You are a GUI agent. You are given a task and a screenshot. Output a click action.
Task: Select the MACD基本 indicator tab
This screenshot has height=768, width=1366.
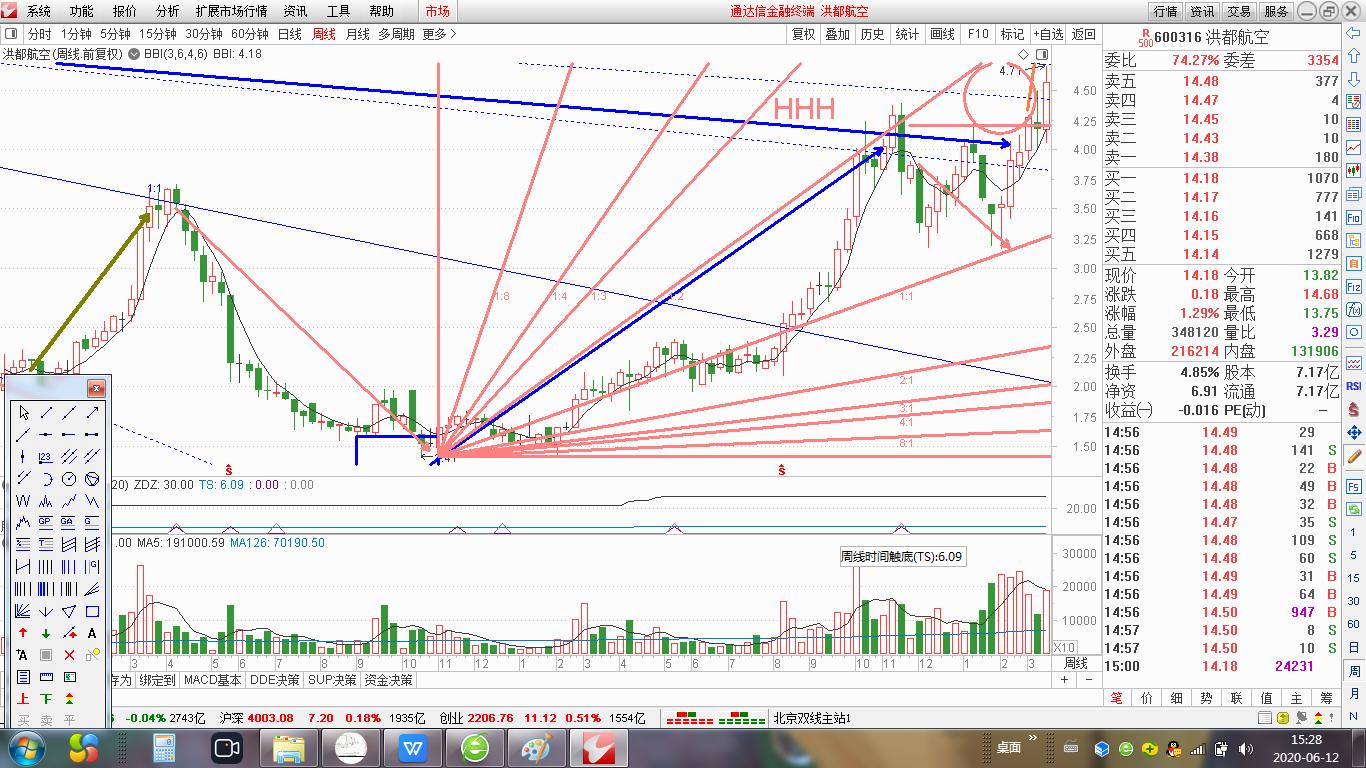(213, 680)
